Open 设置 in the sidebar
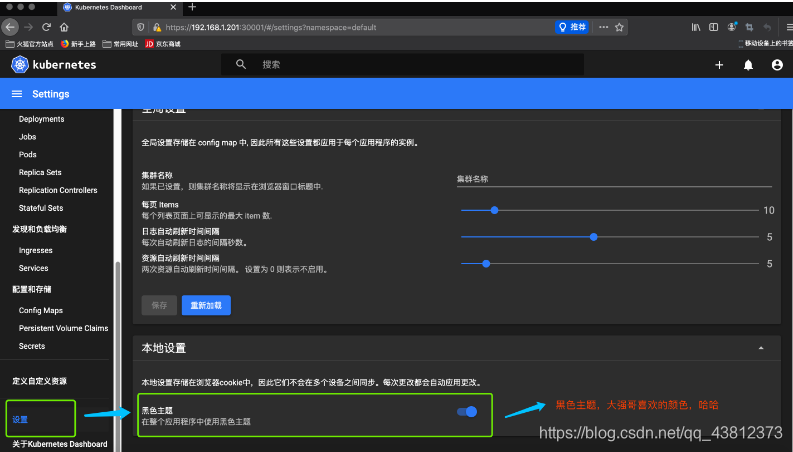Viewport: 793px width, 452px height. click(20, 419)
